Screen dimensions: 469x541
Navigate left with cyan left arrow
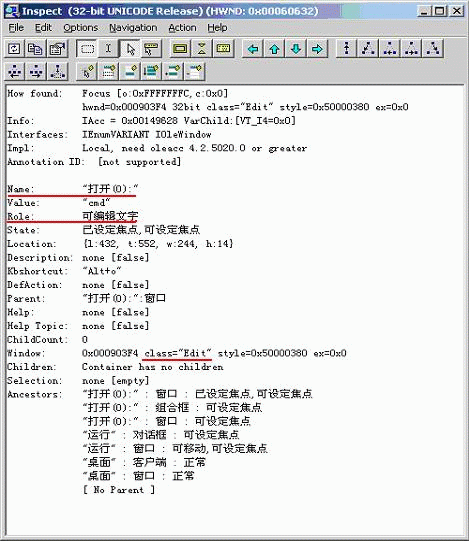coord(253,49)
